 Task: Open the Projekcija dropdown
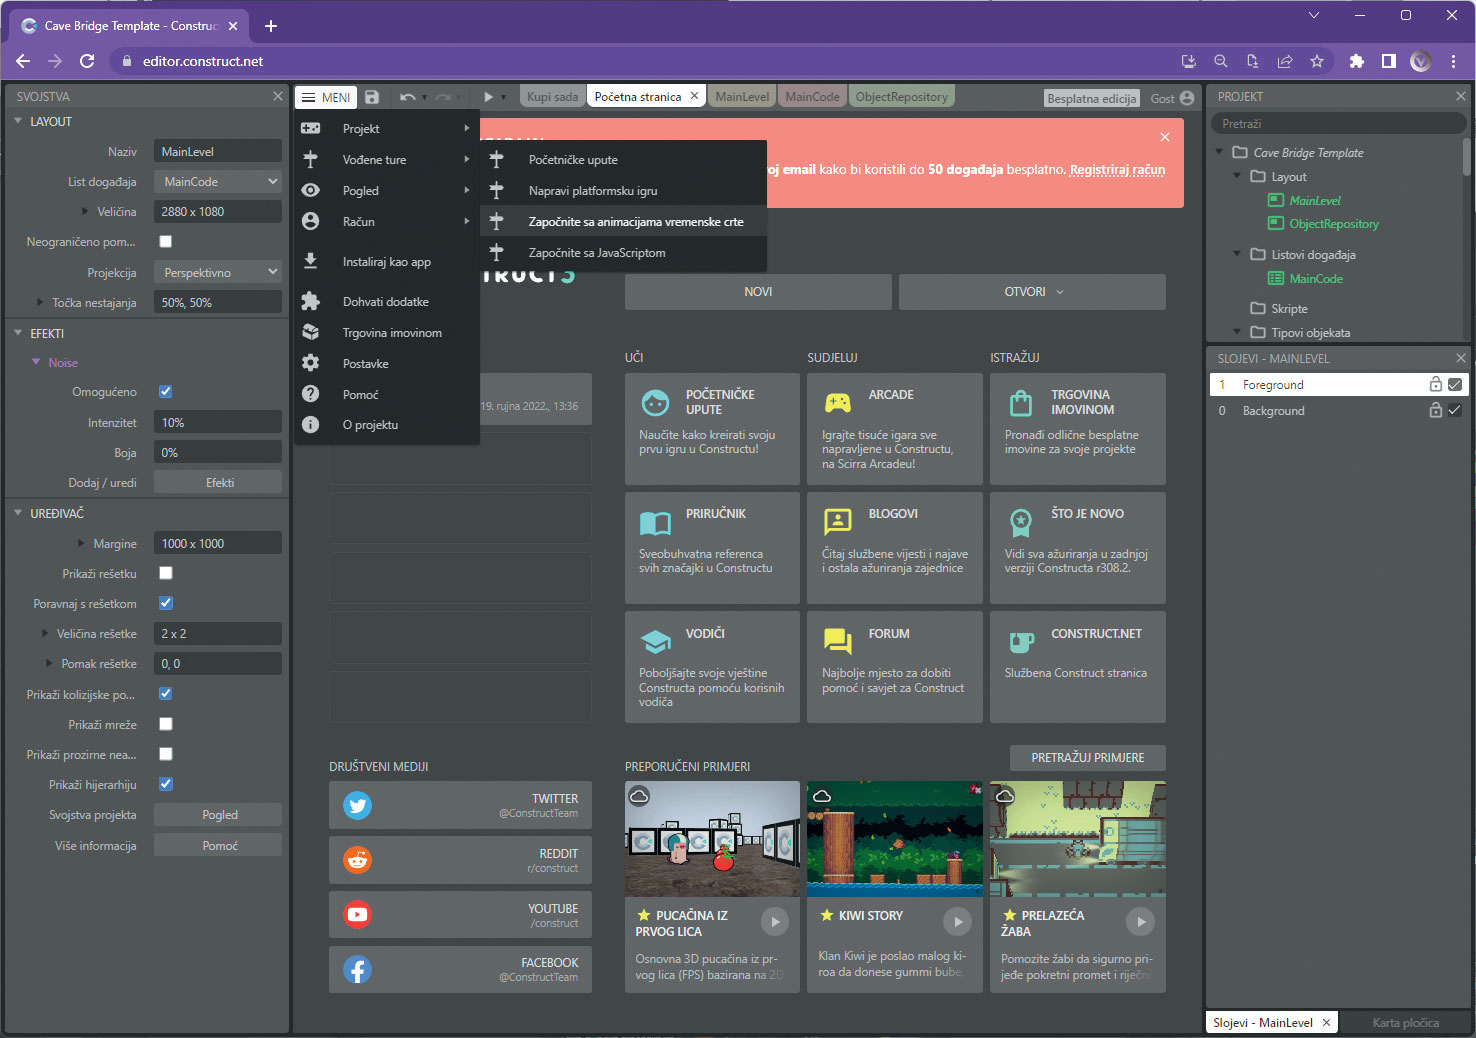[x=218, y=272]
